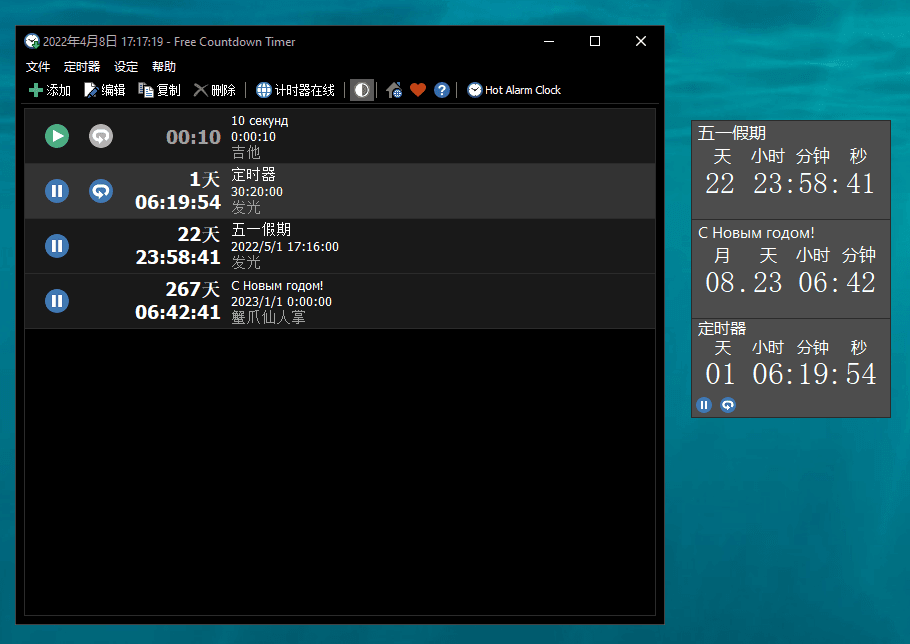Open the 设定 (Settings) menu

point(126,67)
